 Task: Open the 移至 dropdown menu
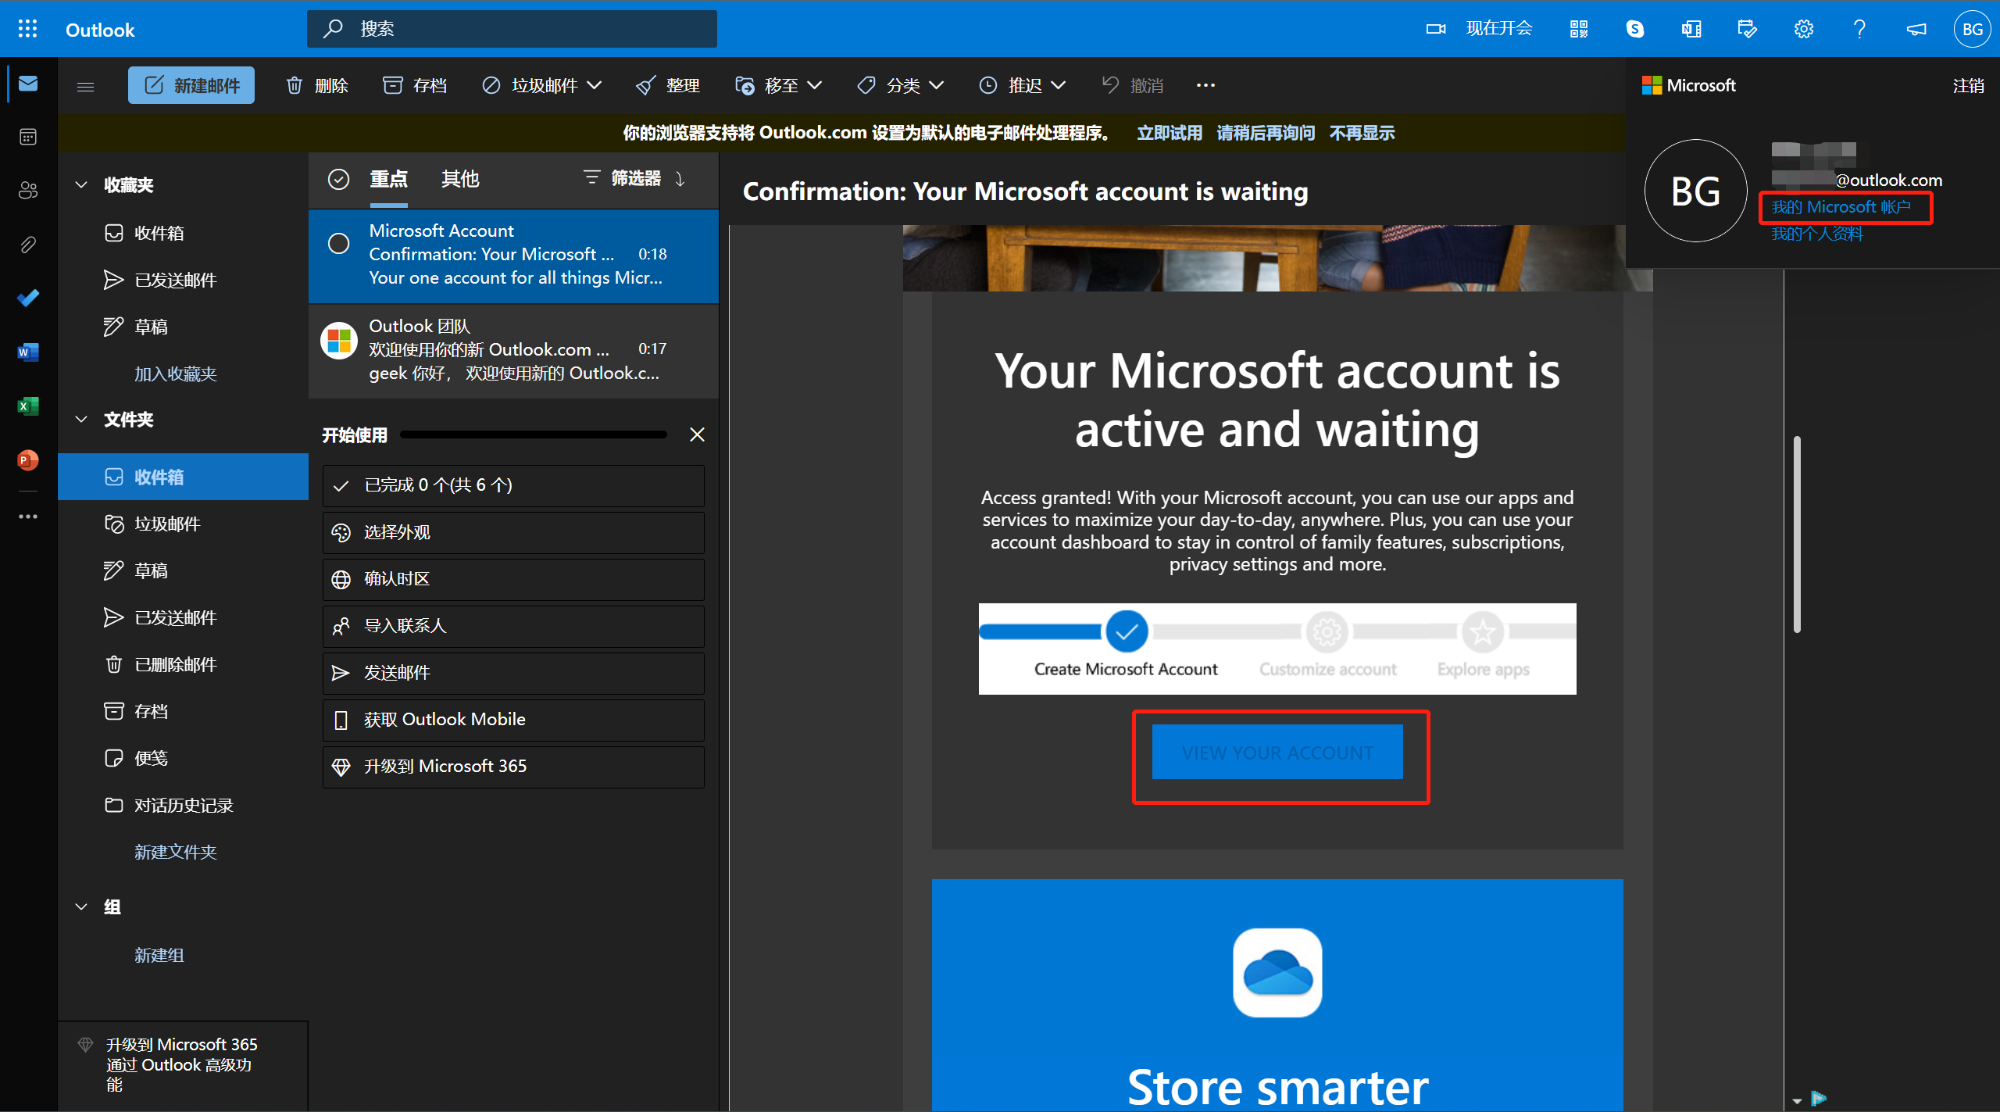pos(814,86)
